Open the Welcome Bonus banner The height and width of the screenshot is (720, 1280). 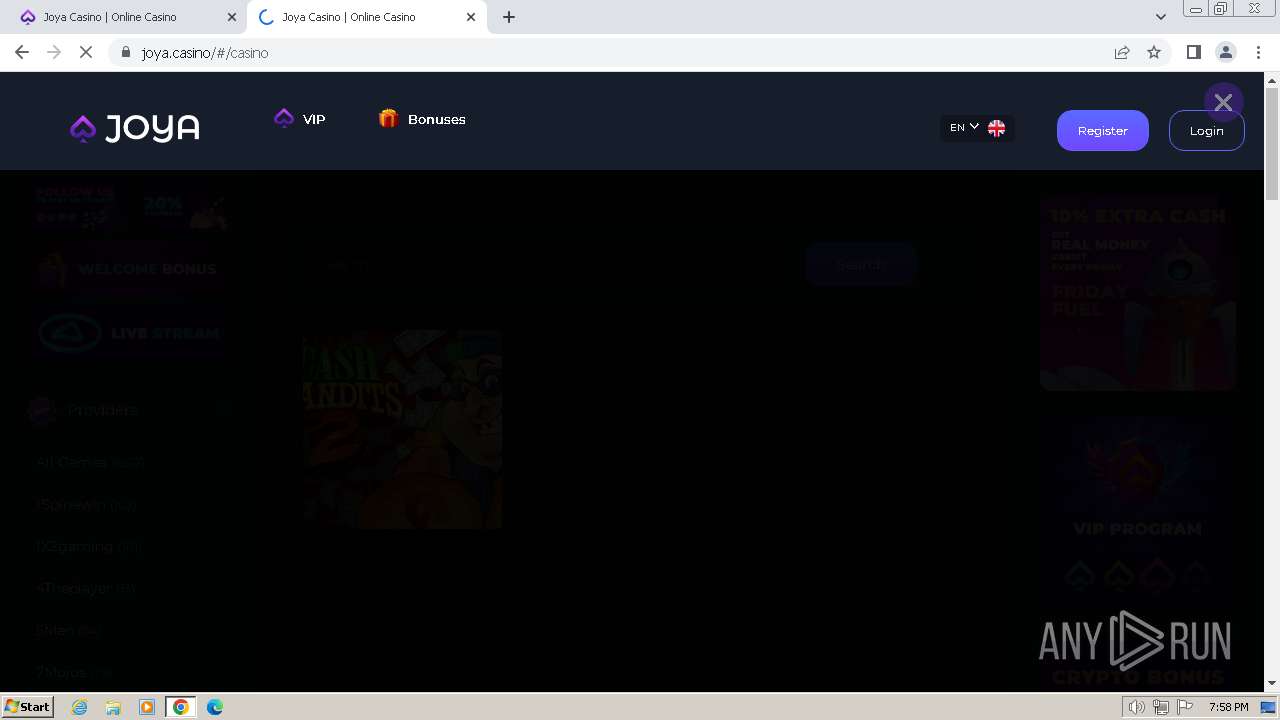(x=131, y=269)
